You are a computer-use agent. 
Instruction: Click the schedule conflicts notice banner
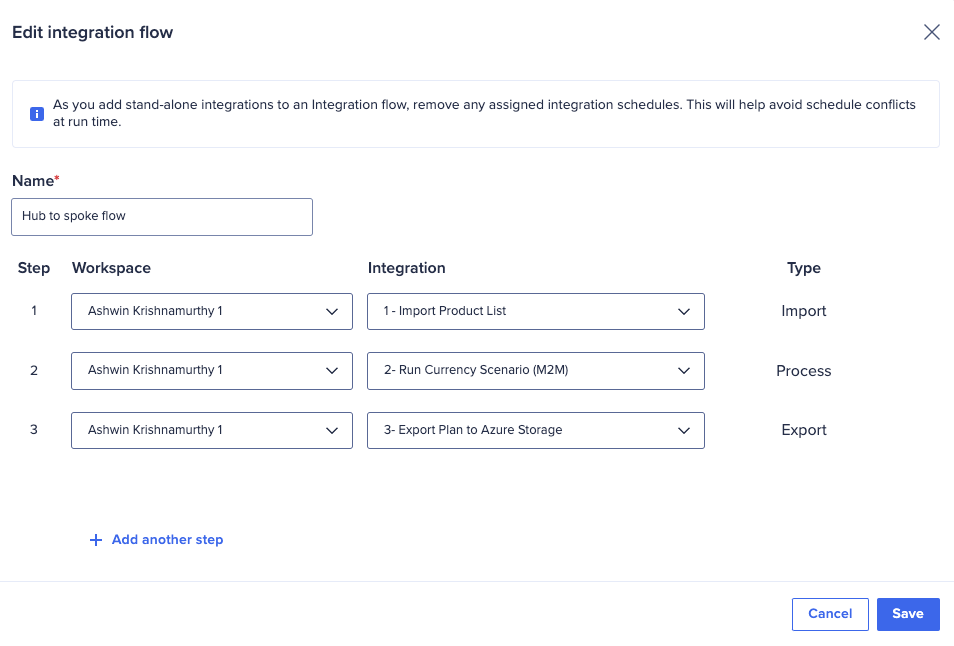[x=477, y=111]
